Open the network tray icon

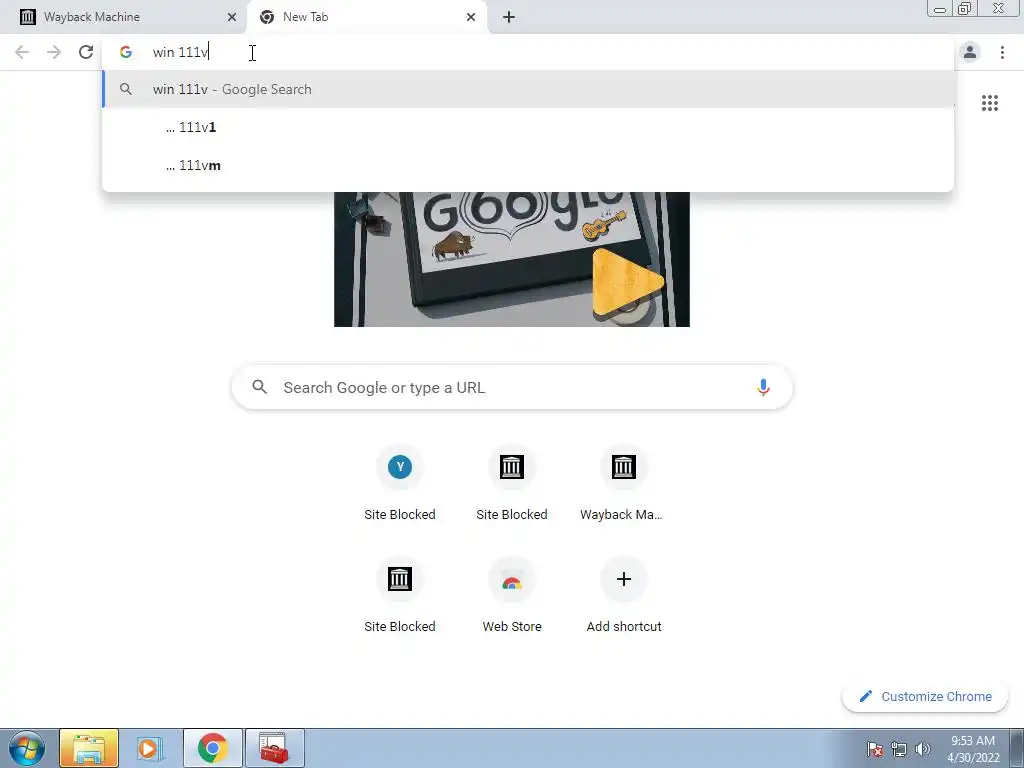point(899,749)
